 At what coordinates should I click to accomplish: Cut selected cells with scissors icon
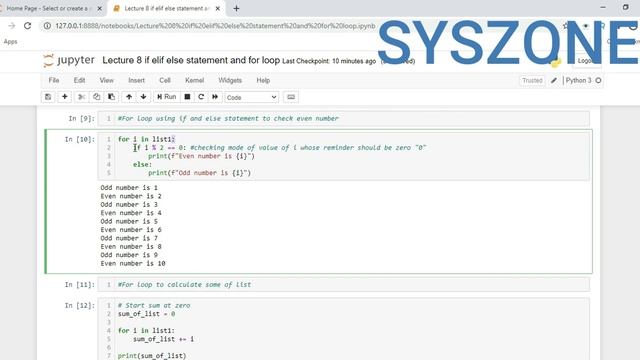81,97
